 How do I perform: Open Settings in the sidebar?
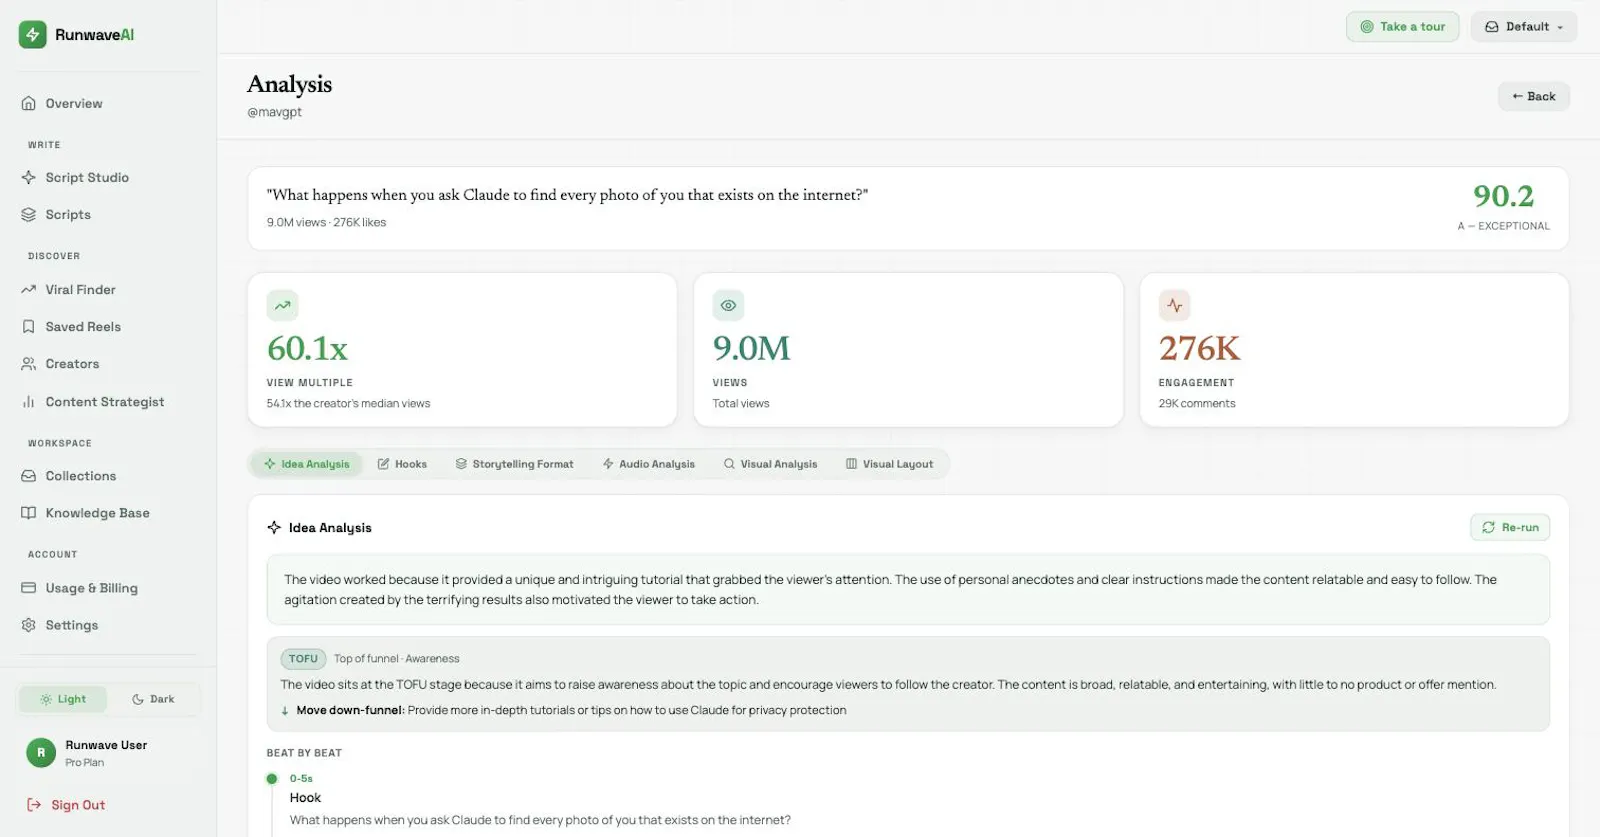pyautogui.click(x=108, y=625)
